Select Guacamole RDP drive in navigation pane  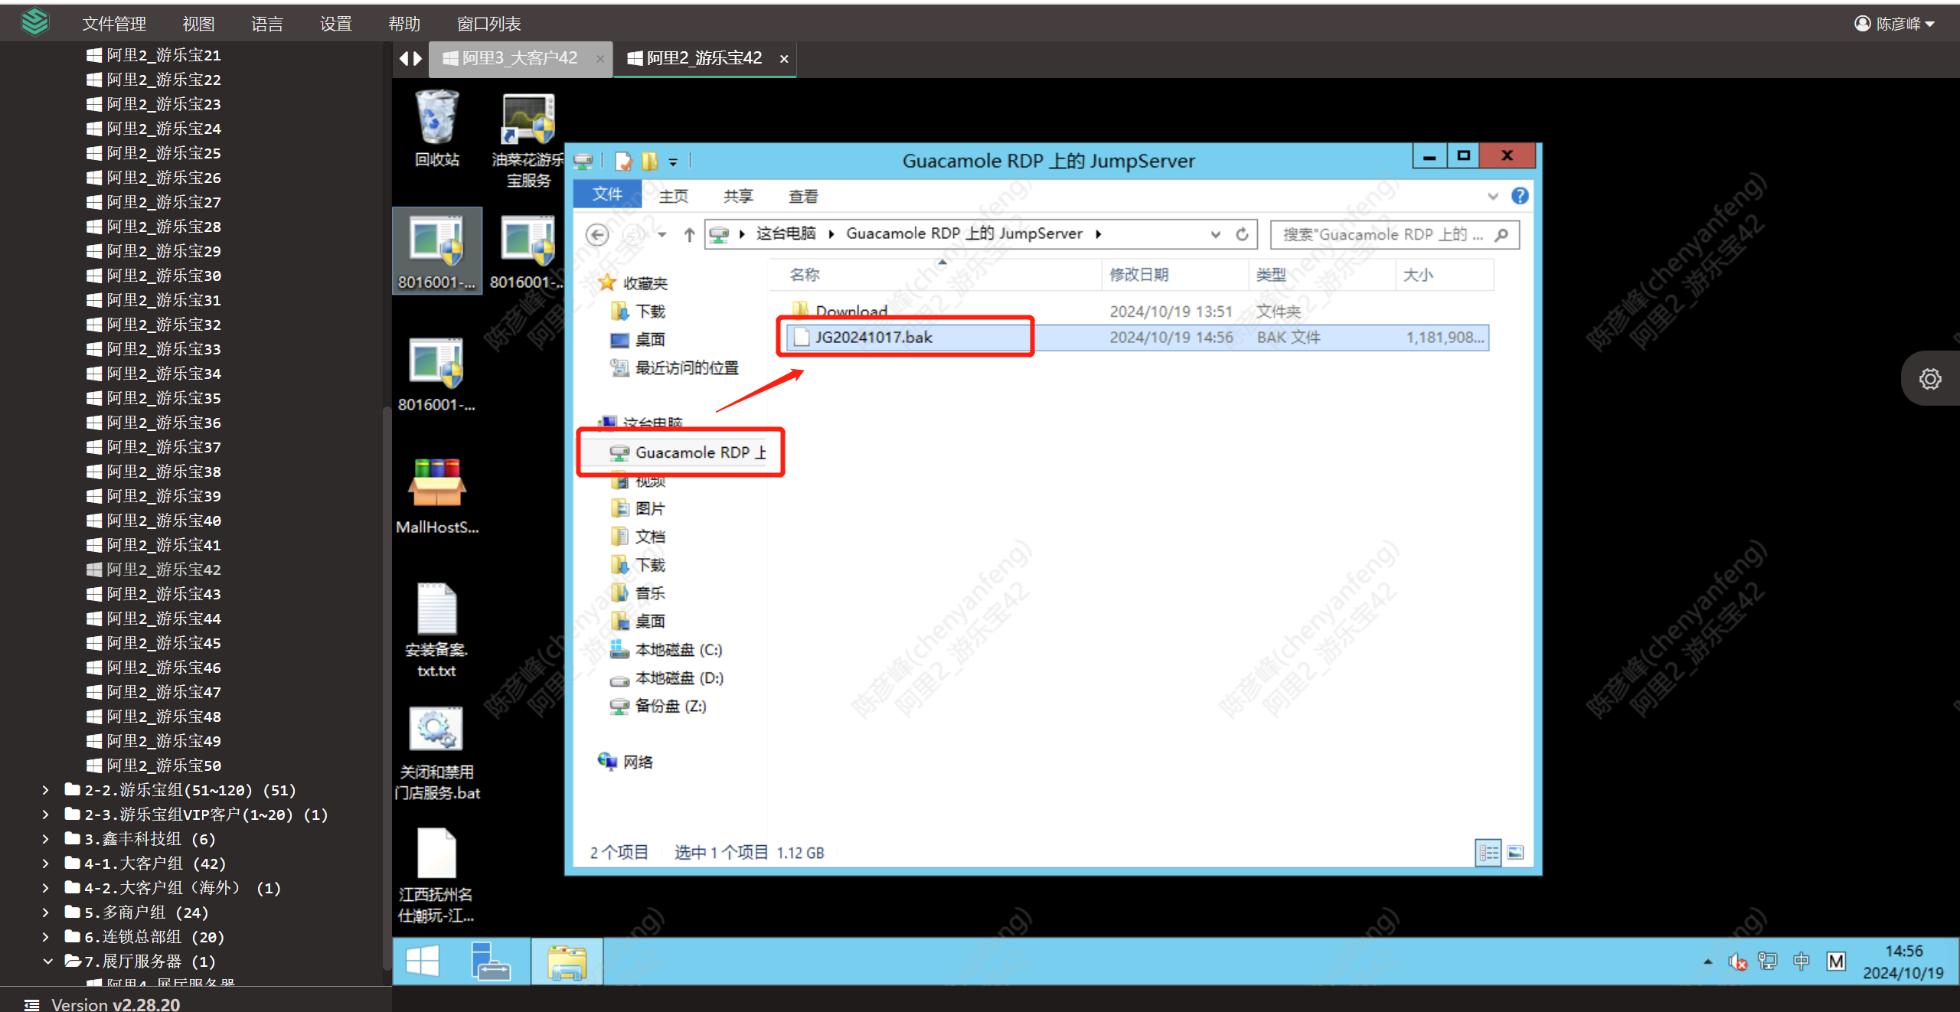point(688,453)
